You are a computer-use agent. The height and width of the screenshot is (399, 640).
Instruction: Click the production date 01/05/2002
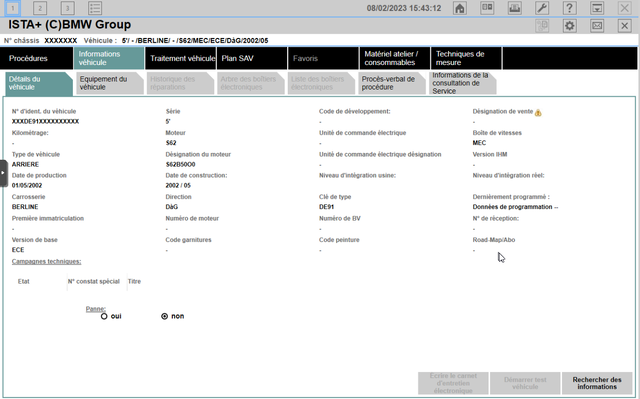(x=27, y=186)
